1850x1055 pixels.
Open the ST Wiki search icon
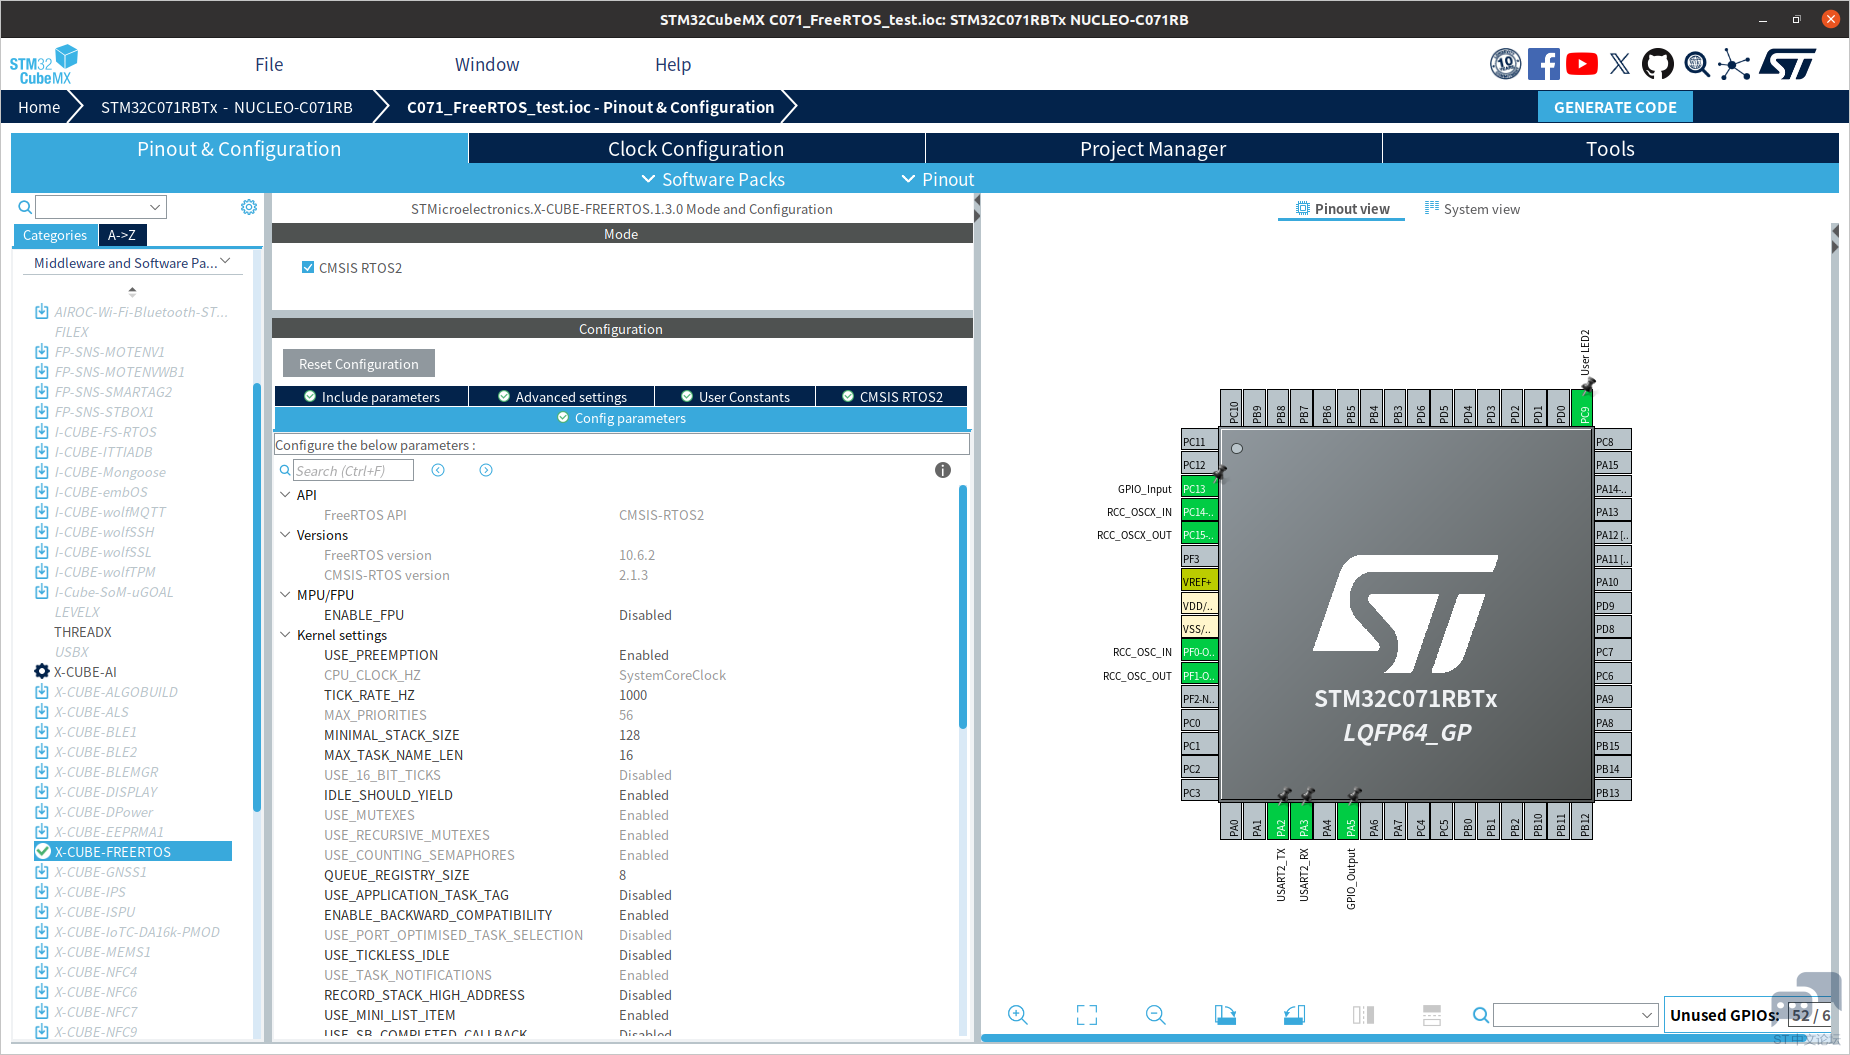[x=1697, y=64]
